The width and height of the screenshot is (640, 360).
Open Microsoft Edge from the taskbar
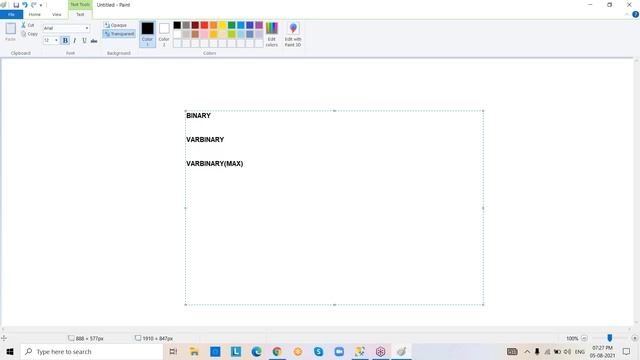(256, 351)
